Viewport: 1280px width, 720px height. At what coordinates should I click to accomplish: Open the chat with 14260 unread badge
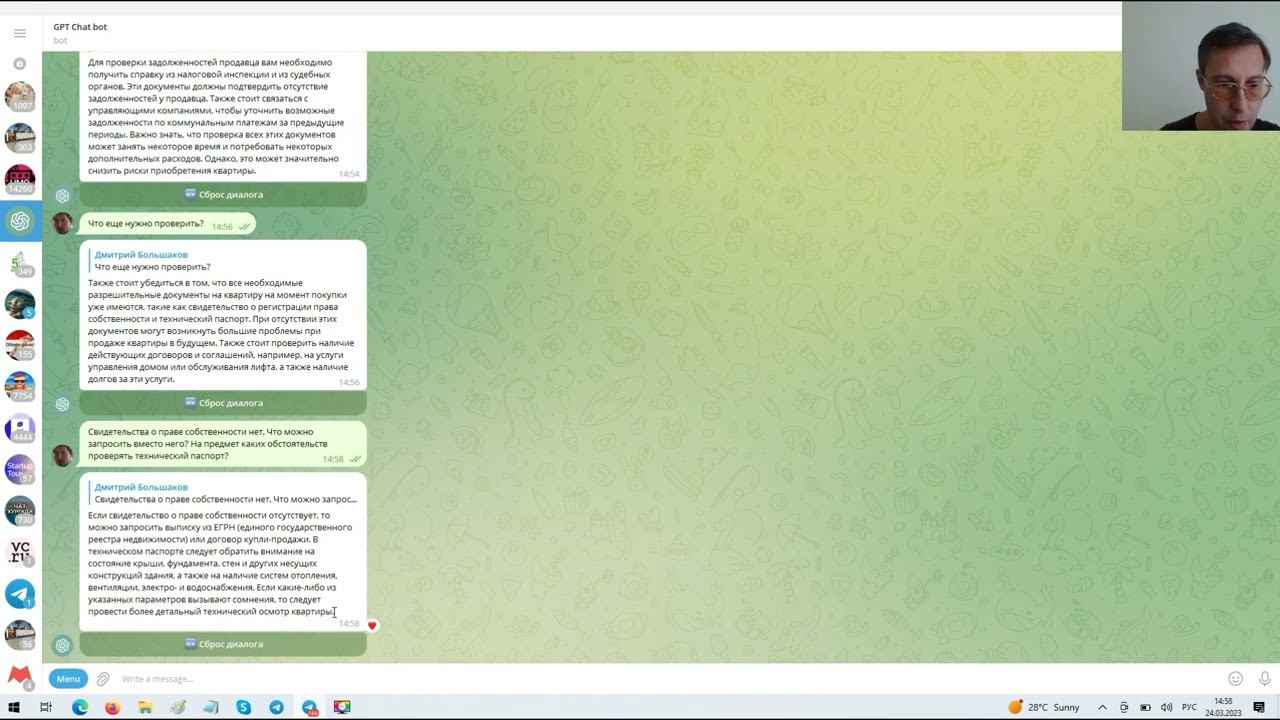pos(19,179)
